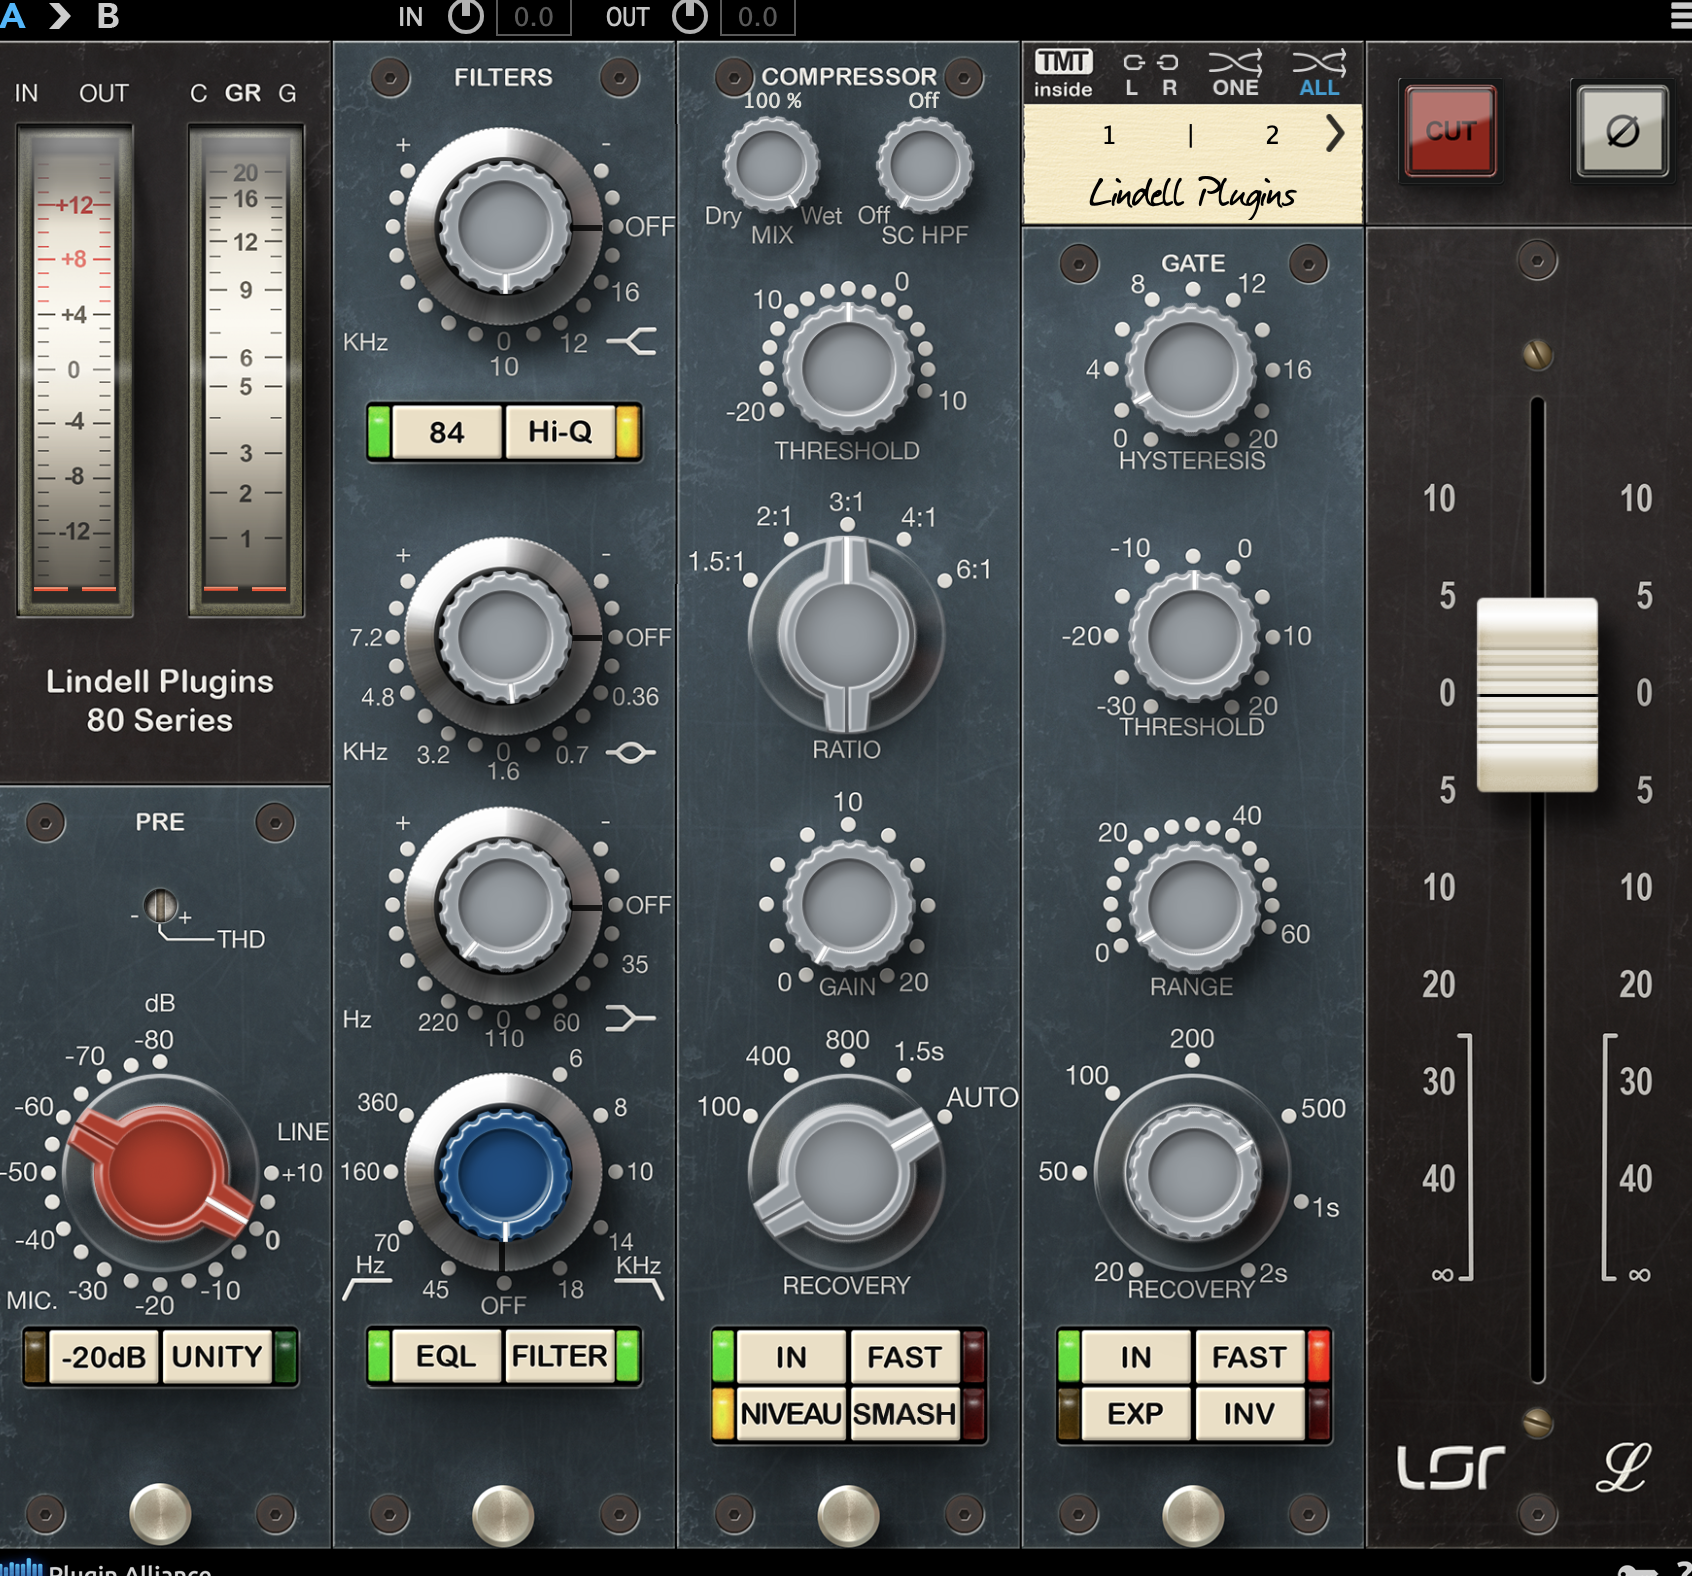Select the R channel link icon

tap(1168, 74)
